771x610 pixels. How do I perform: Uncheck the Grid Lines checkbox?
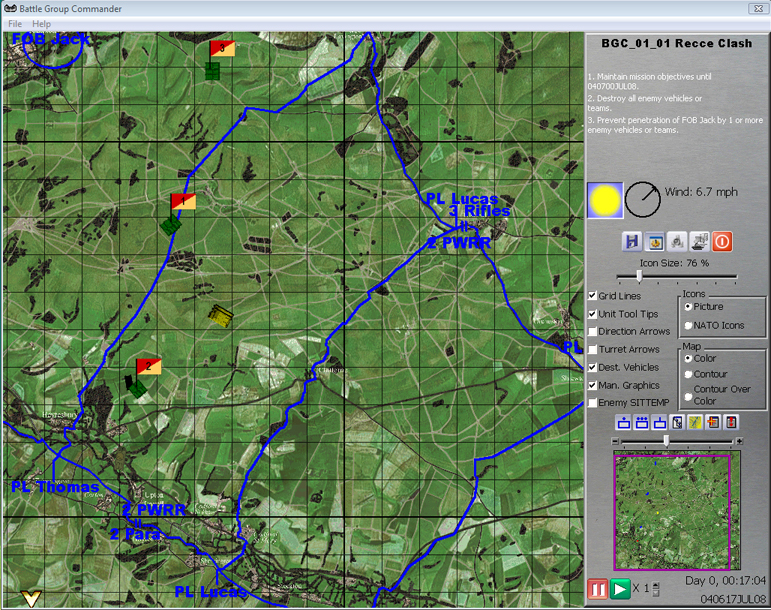(593, 296)
